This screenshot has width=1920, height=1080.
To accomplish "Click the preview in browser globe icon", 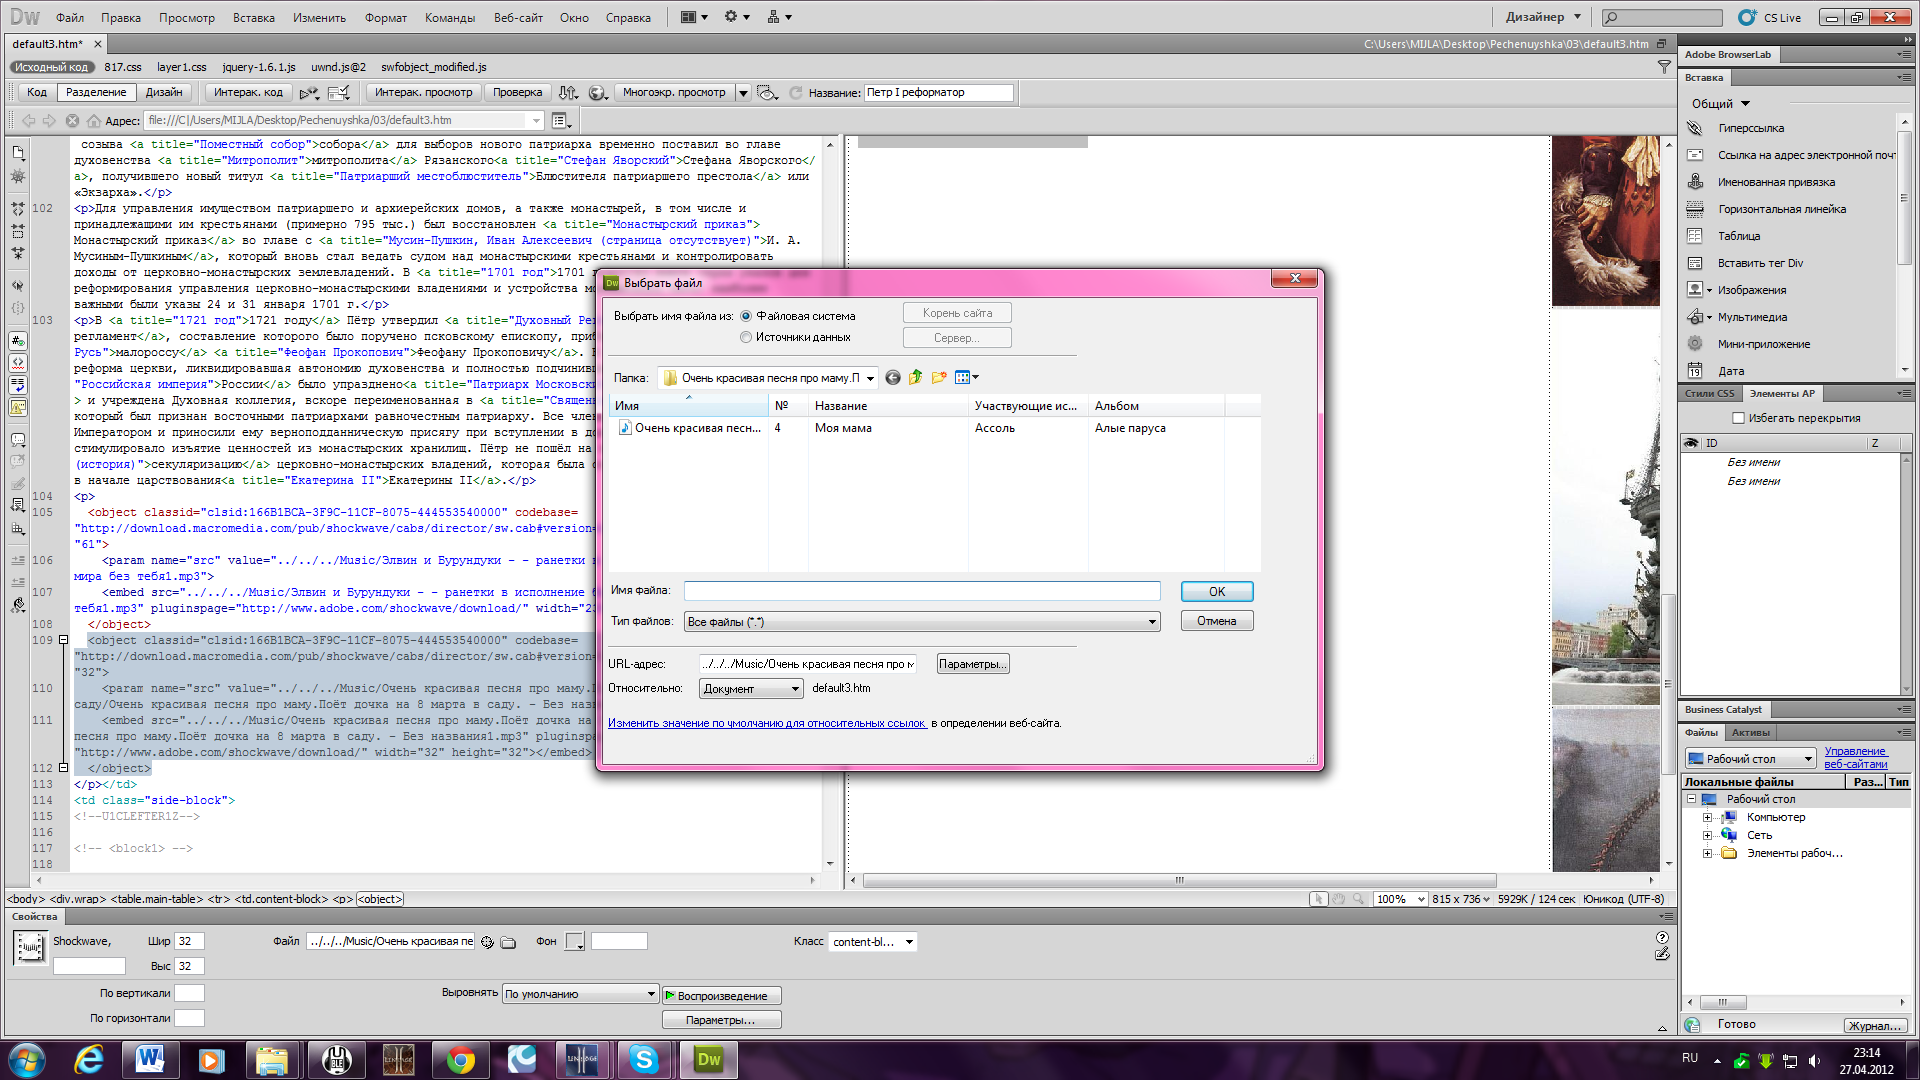I will point(597,93).
